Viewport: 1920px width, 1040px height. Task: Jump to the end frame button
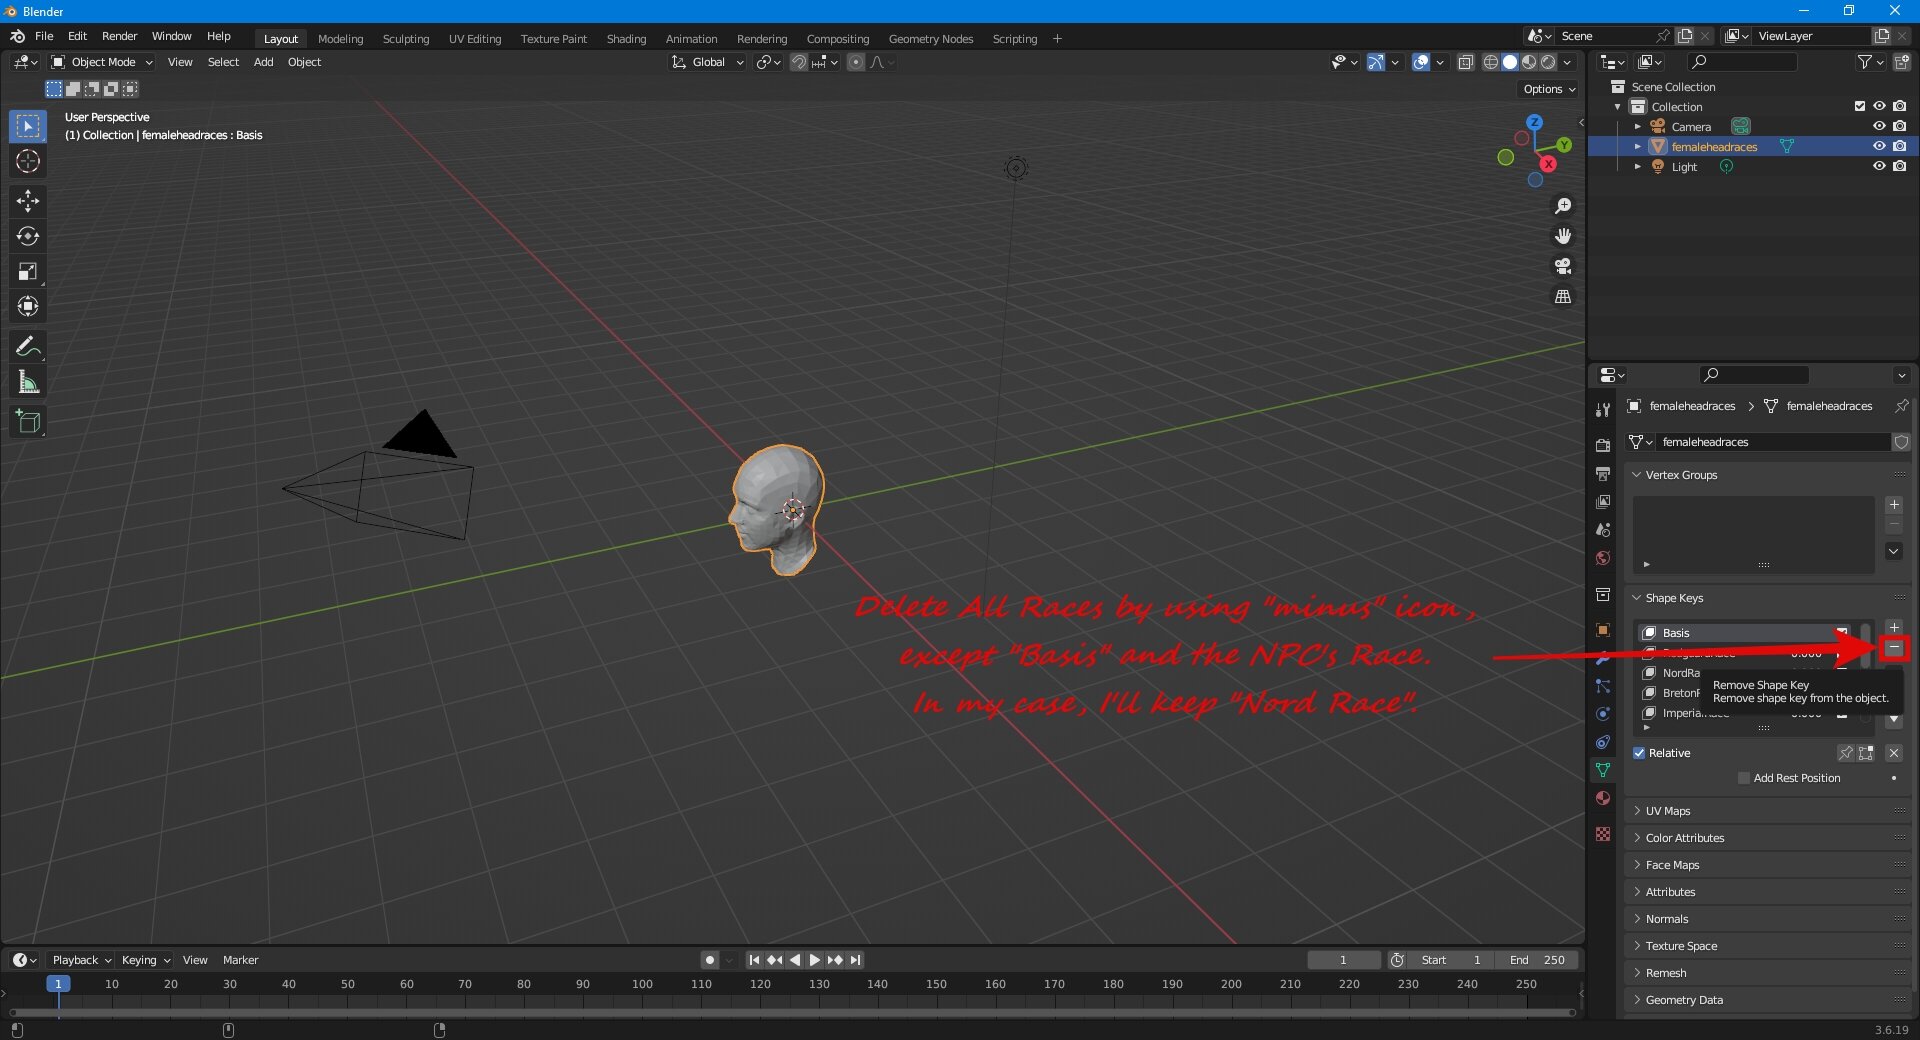855,960
